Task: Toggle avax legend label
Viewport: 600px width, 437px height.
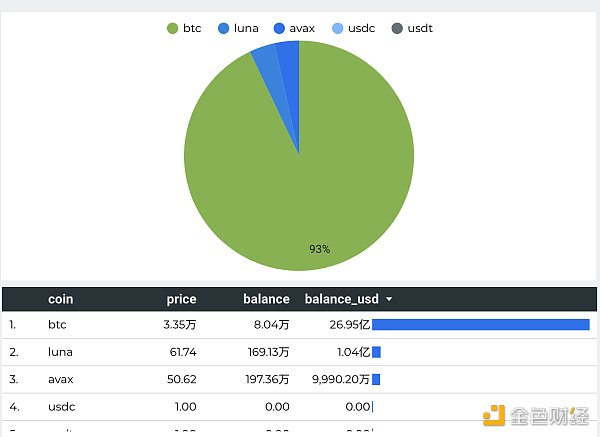Action: tap(302, 28)
